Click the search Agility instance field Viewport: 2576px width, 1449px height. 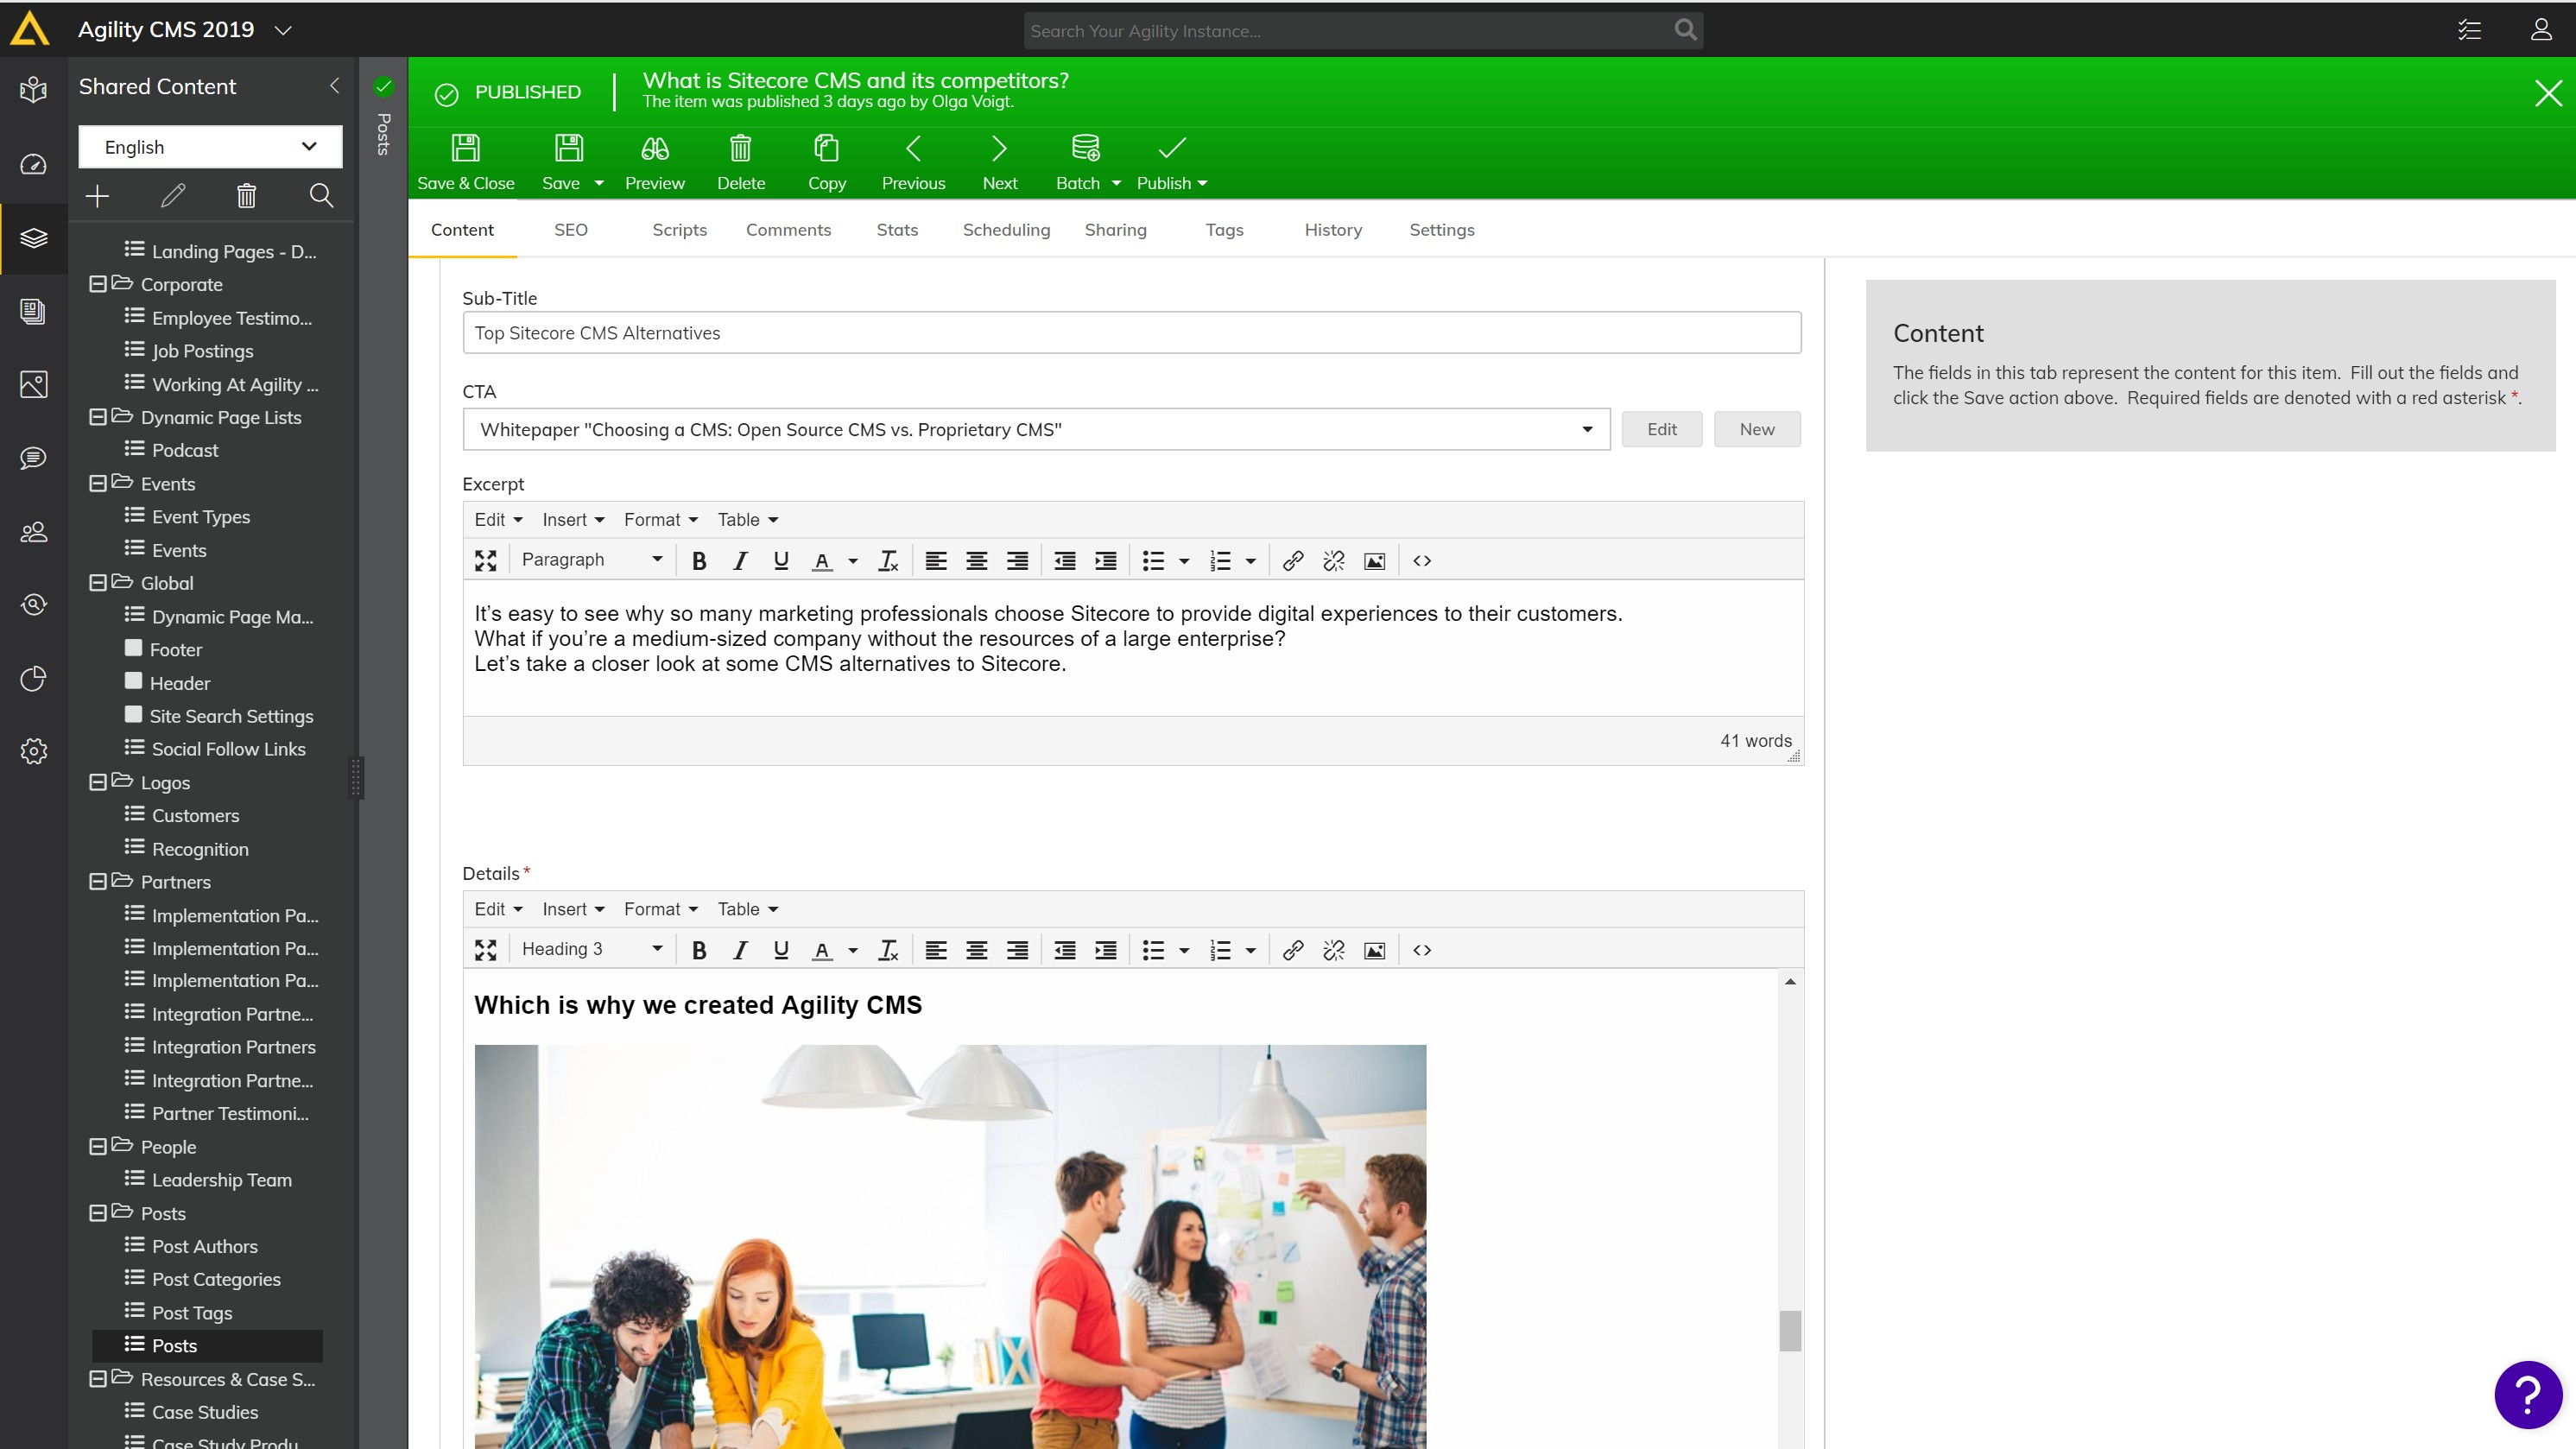coord(1363,30)
